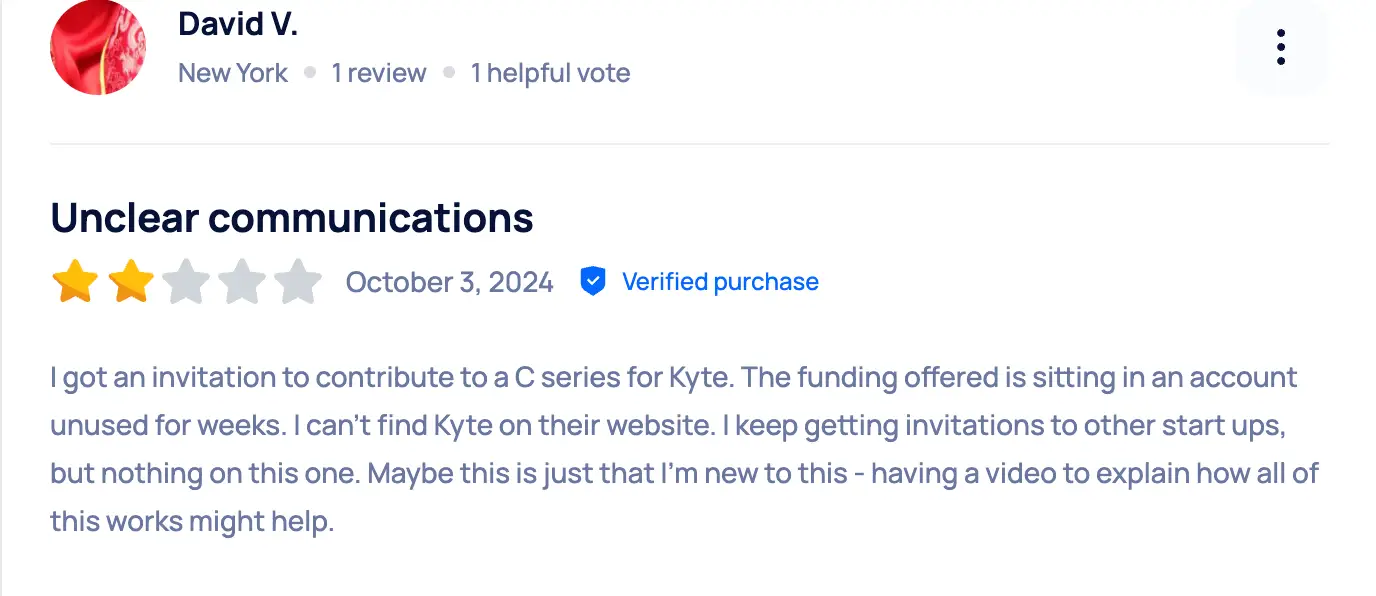Viewport: 1376px width, 596px height.
Task: Open the 1 review link
Action: tap(379, 72)
